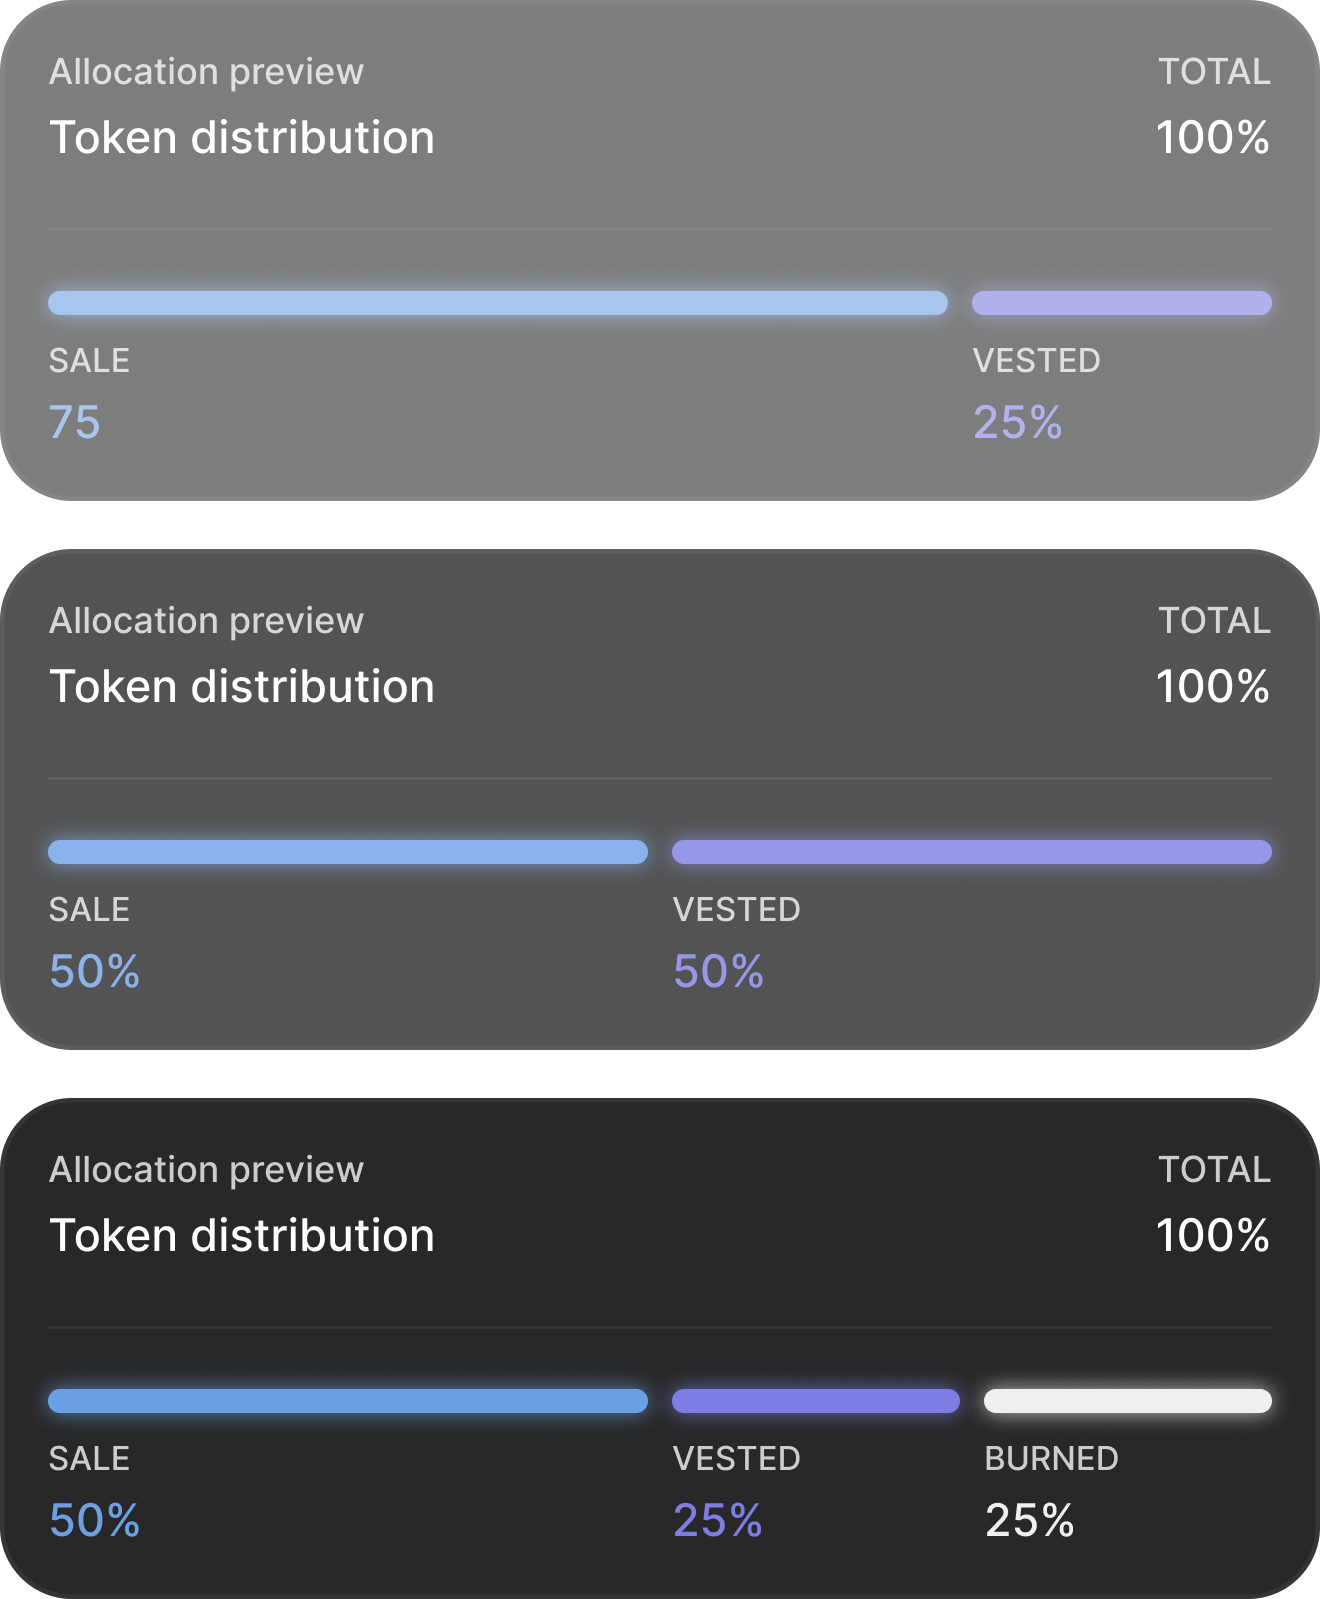Click the TOTAL 100% value in middle card
Image resolution: width=1320 pixels, height=1599 pixels.
tap(1212, 687)
